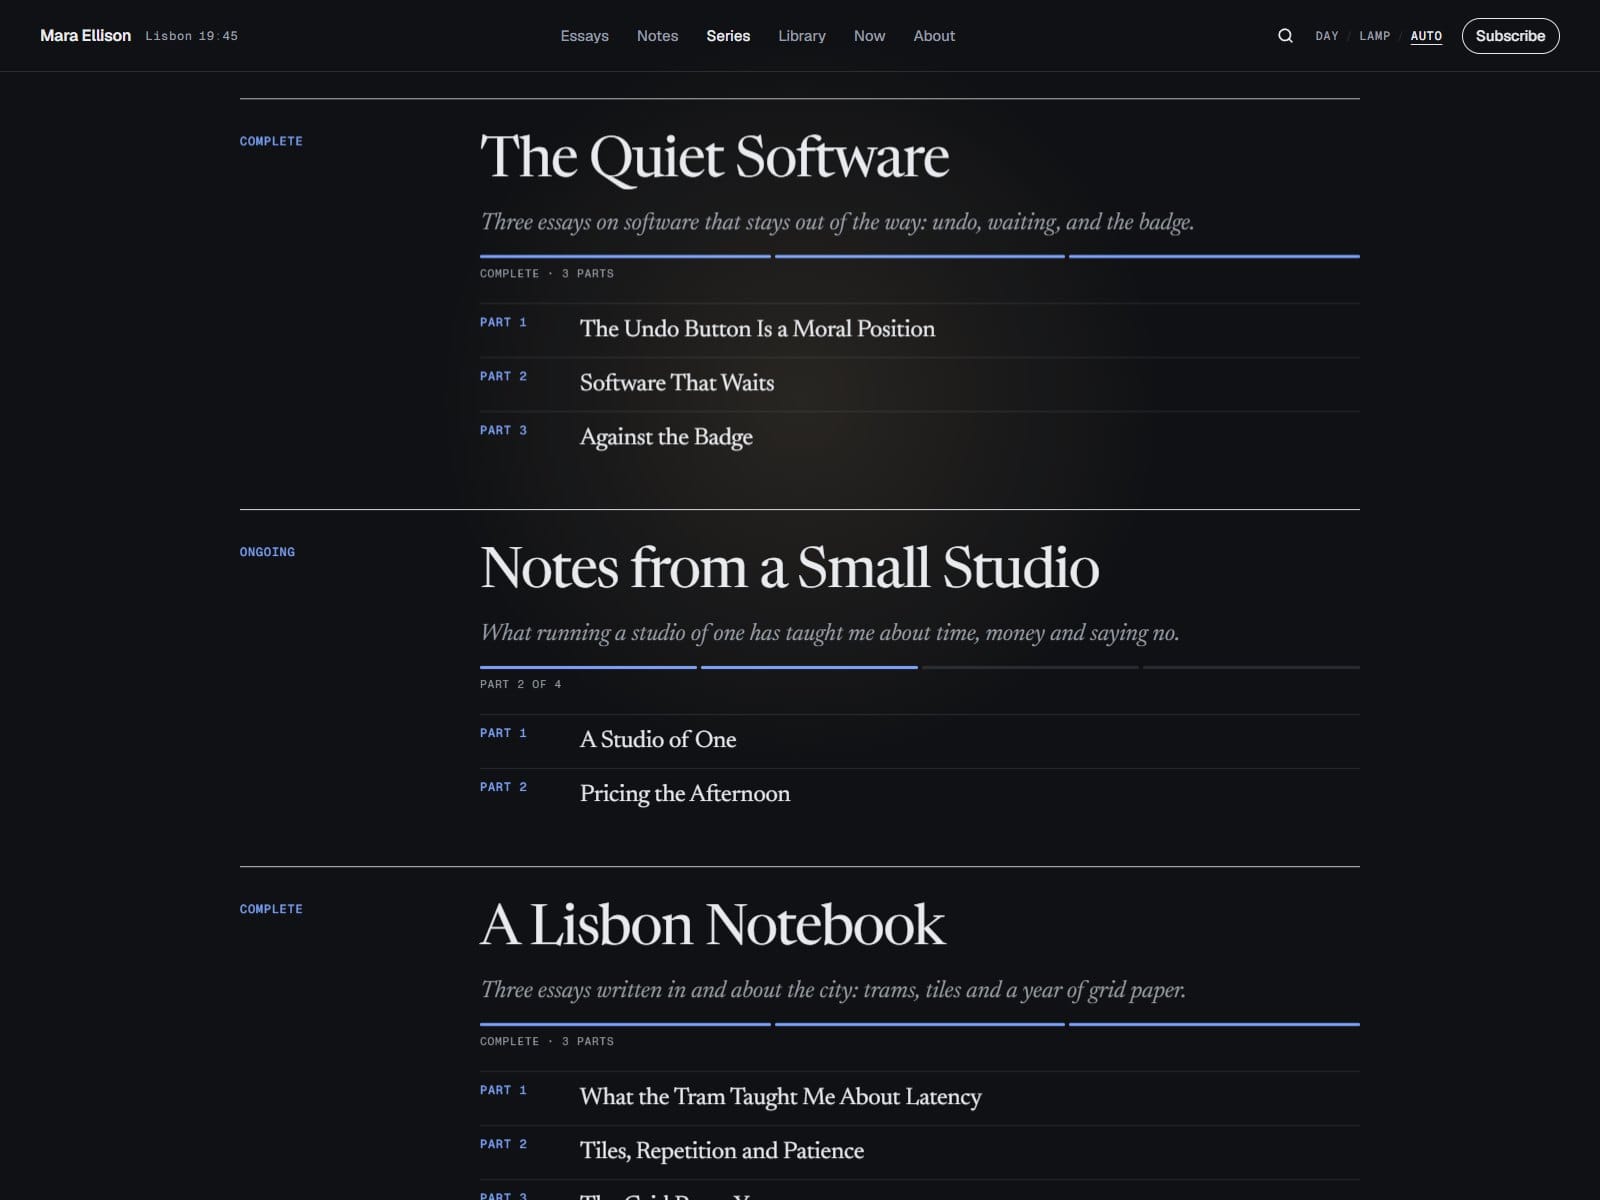Screen dimensions: 1600x1200
Task: Open the Notes nav item
Action: (657, 36)
